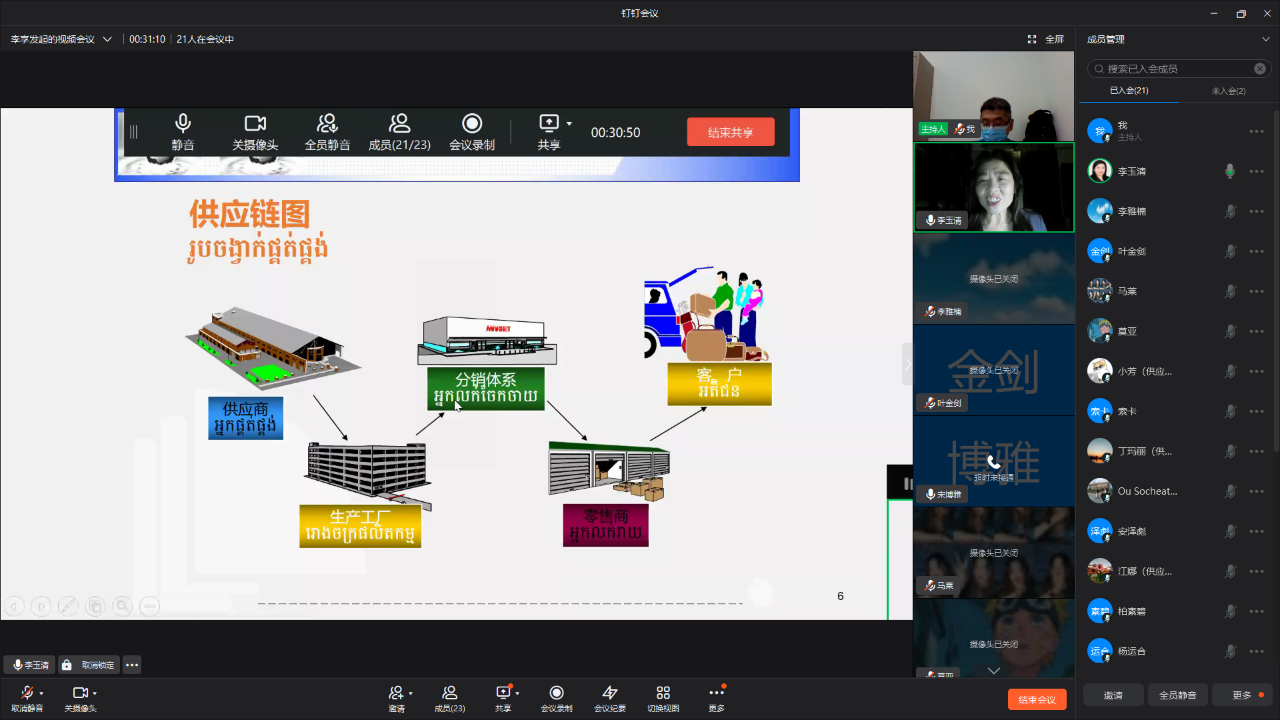Open 成员(23) in the bottom toolbar

coord(449,693)
